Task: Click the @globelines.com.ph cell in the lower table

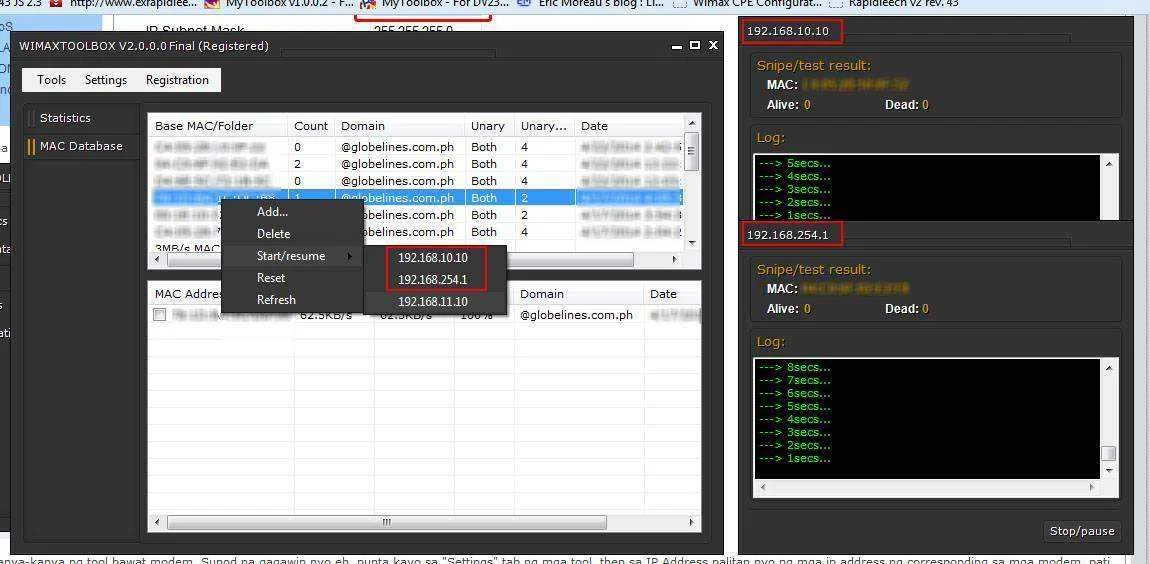Action: pos(576,315)
